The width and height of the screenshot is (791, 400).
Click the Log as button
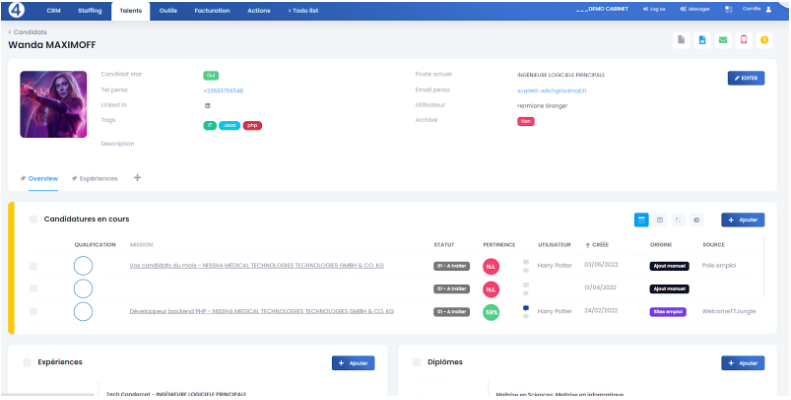654,9
